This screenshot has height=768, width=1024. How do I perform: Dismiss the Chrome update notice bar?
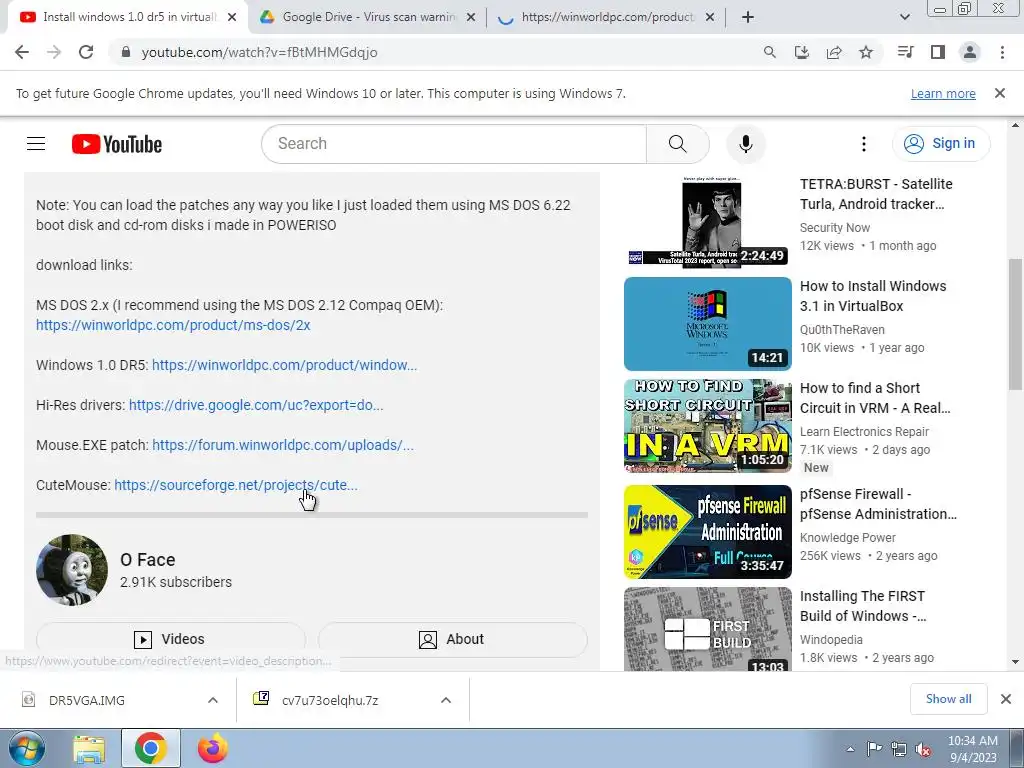(999, 93)
